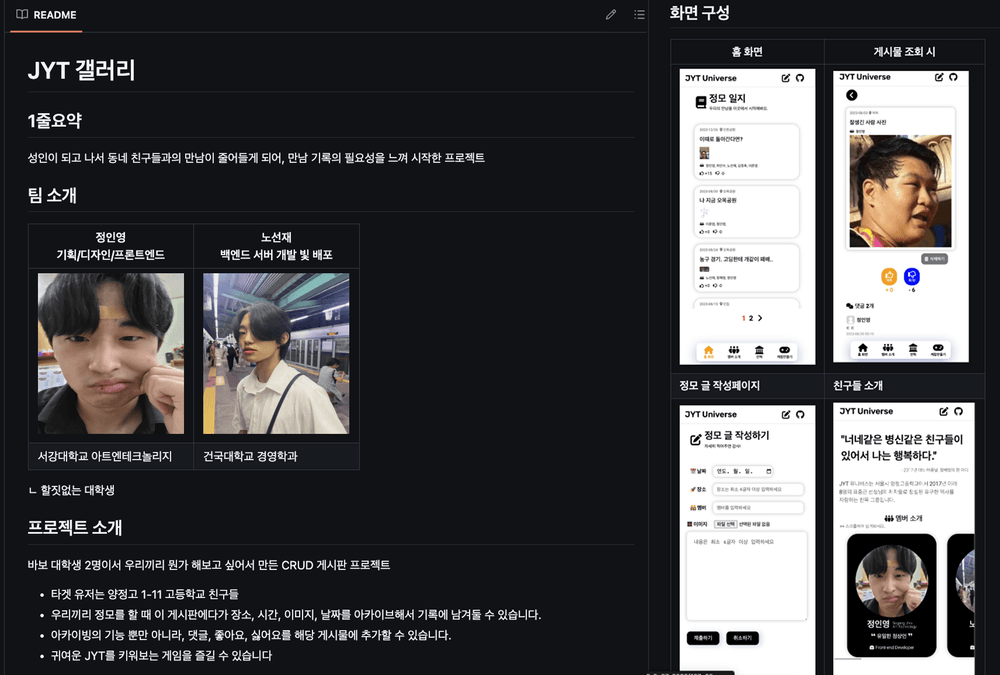Tap the rightmost 게임만들기 icon in the bottom nav

[783, 349]
